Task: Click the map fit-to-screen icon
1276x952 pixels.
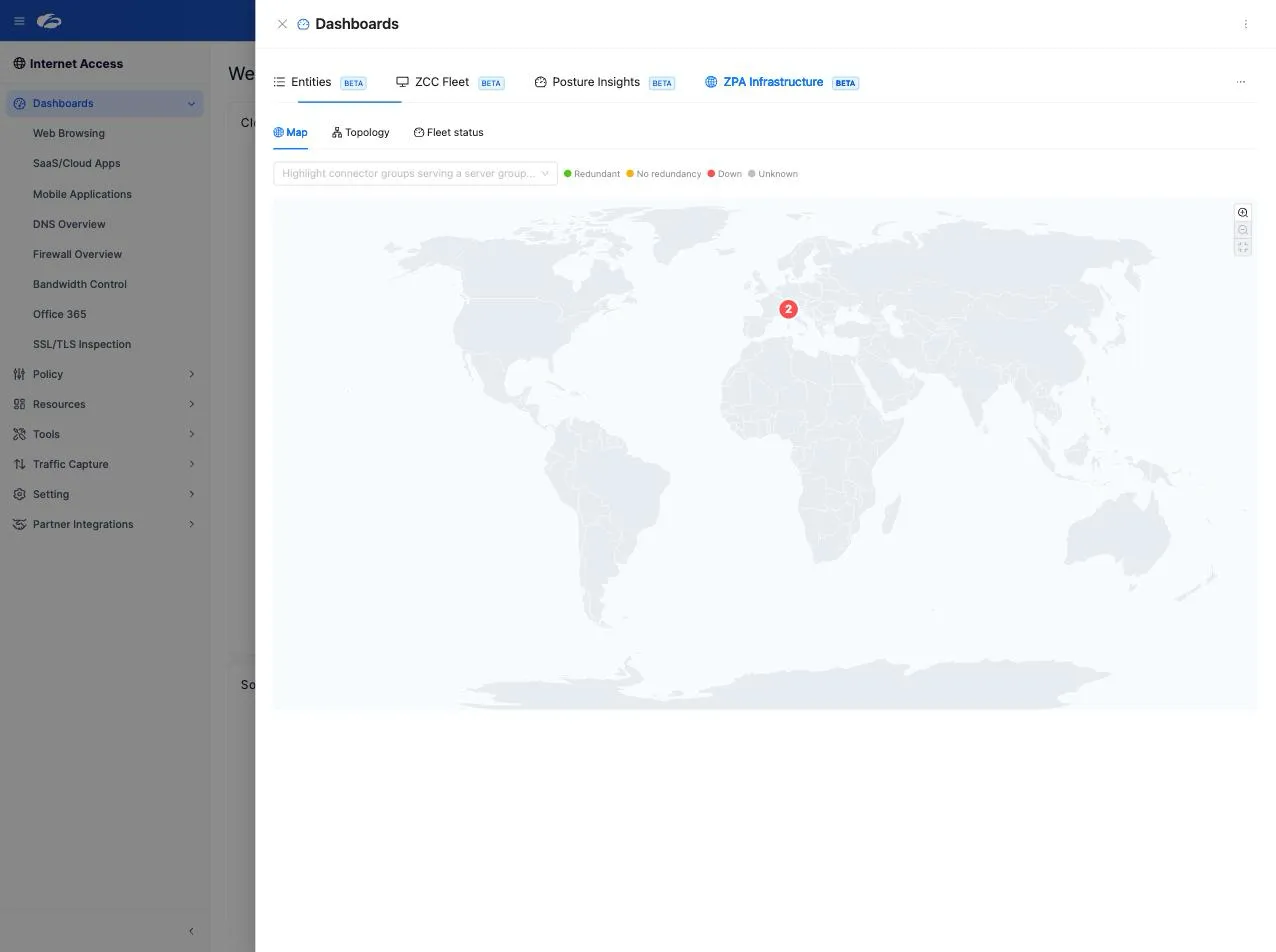Action: click(x=1243, y=247)
